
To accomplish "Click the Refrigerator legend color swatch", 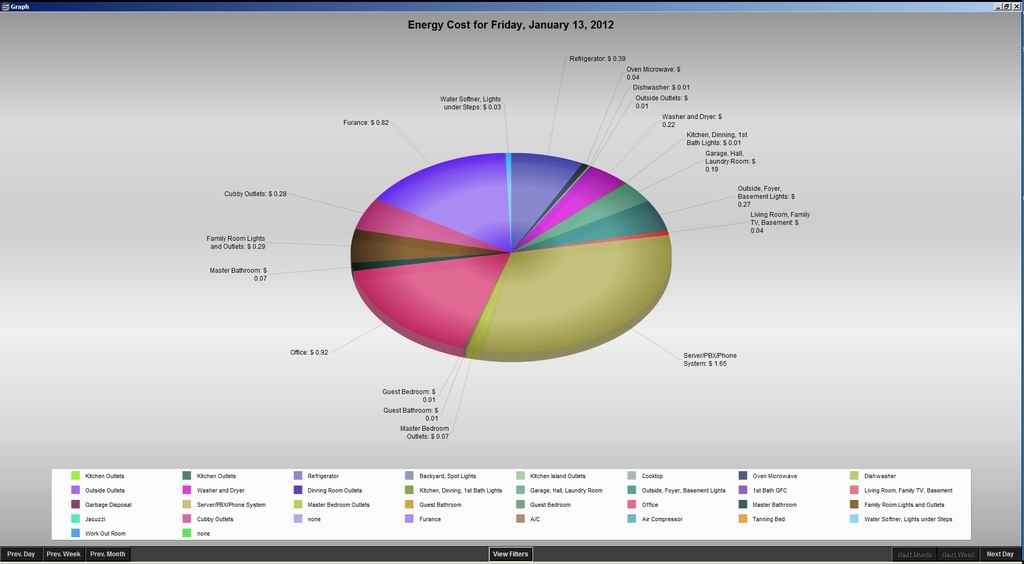I will [298, 476].
